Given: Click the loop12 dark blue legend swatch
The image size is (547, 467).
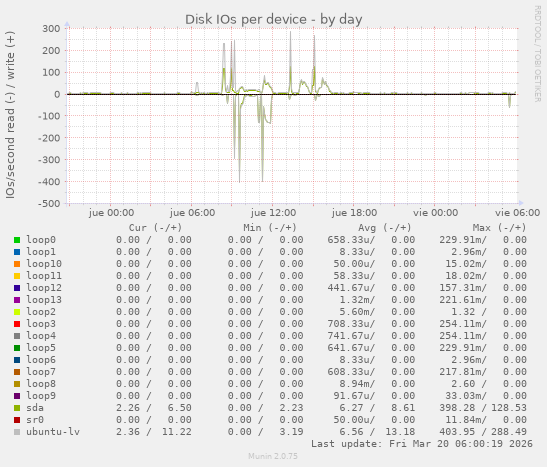Looking at the screenshot, I should coord(17,288).
